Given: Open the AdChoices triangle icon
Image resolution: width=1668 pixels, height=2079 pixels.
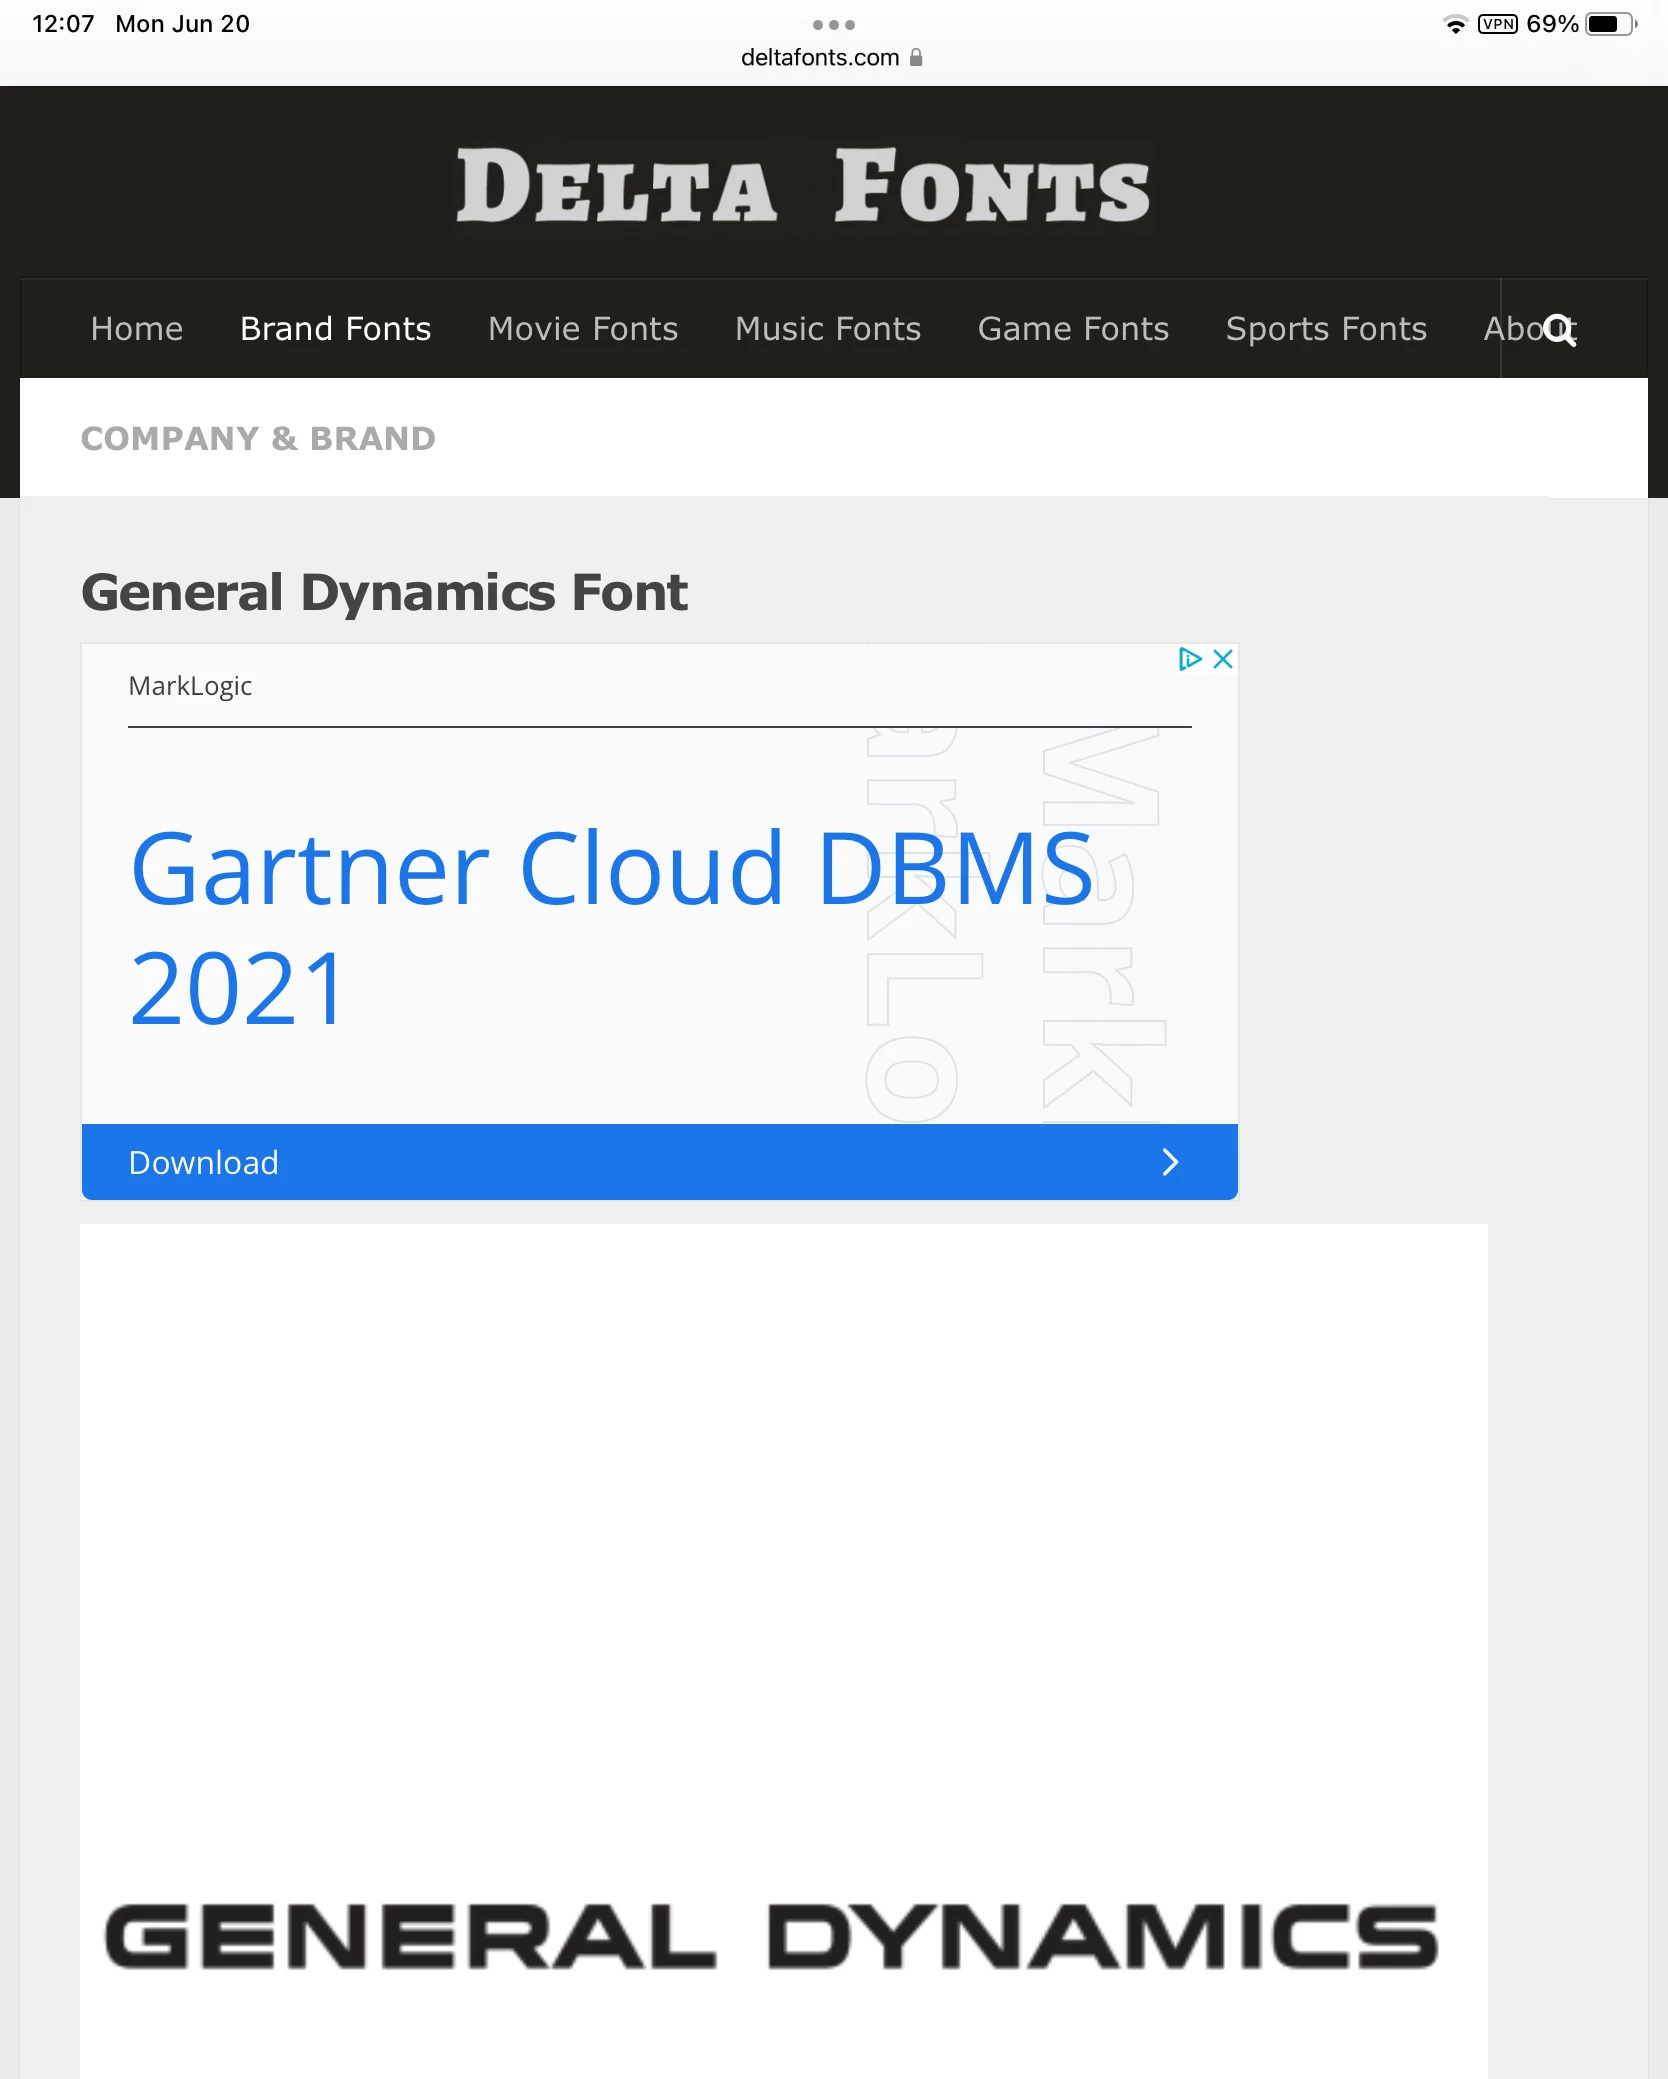Looking at the screenshot, I should click(x=1189, y=659).
